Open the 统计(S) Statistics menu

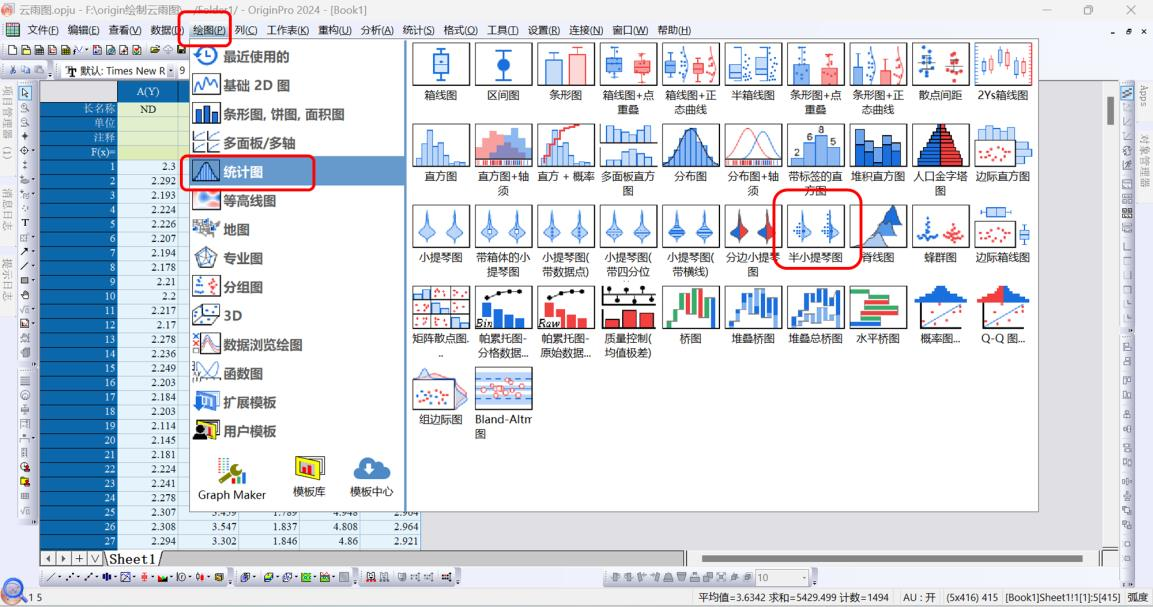click(x=418, y=30)
